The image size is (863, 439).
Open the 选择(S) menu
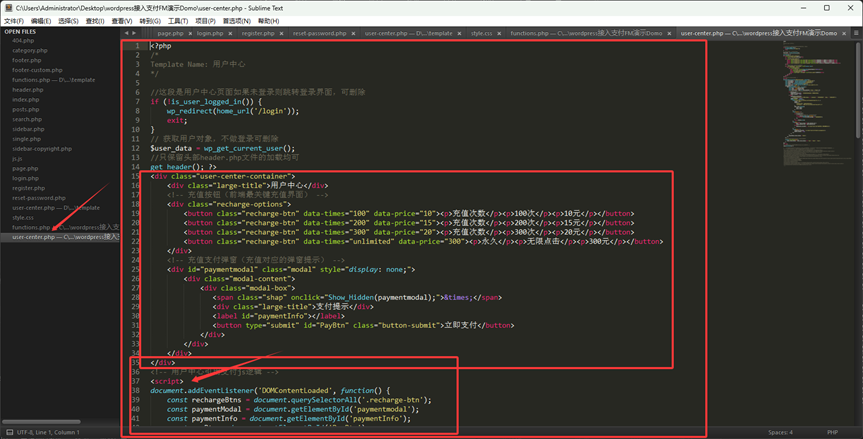[x=68, y=21]
